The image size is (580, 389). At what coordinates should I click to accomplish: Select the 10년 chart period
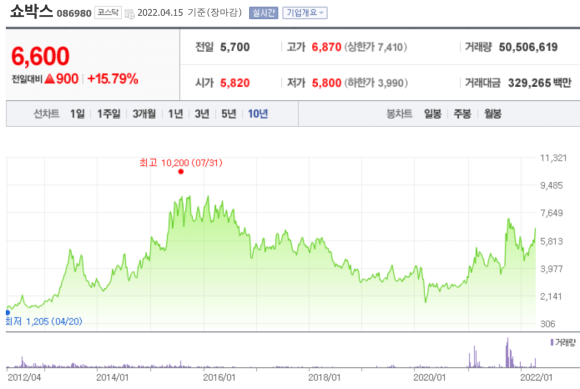(257, 114)
